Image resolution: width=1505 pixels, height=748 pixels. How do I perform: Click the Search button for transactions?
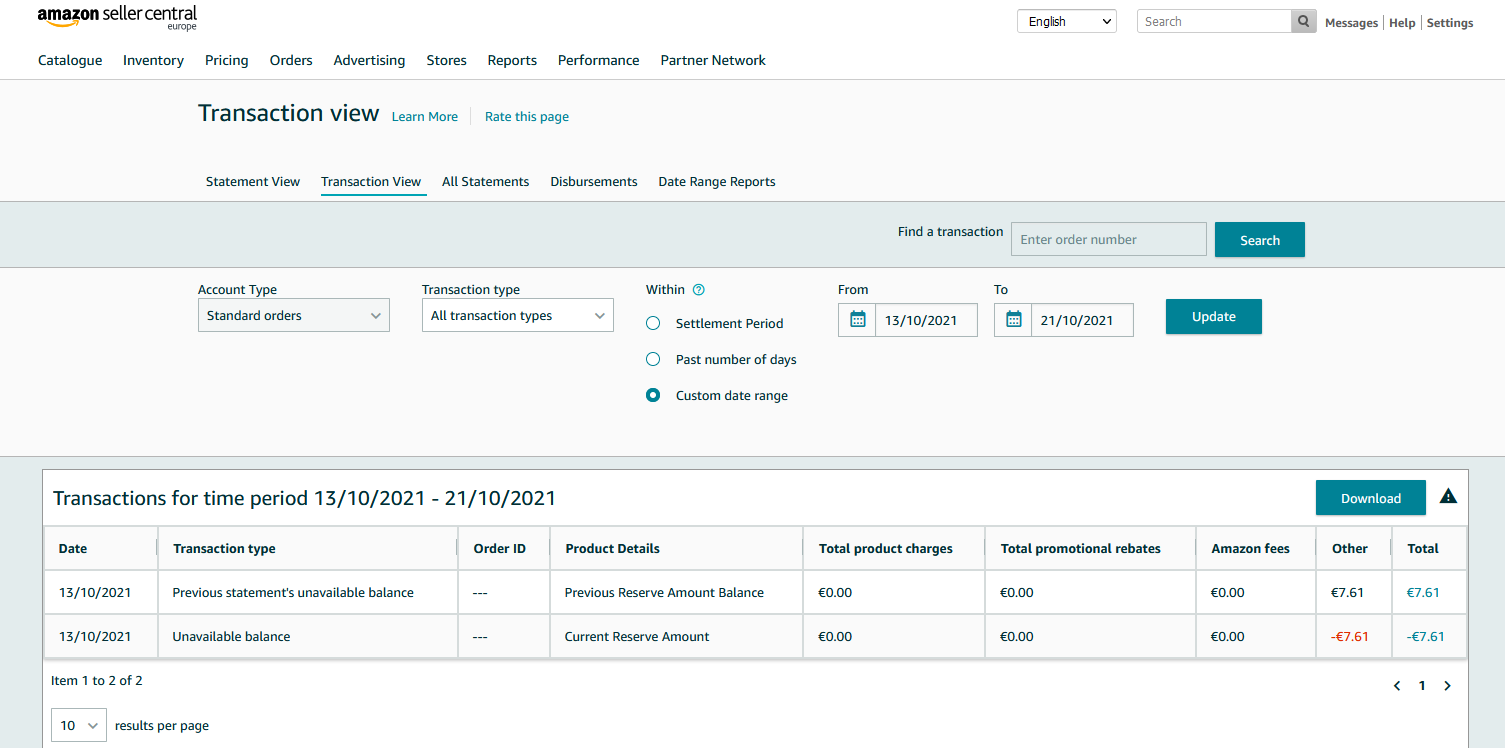coord(1260,240)
